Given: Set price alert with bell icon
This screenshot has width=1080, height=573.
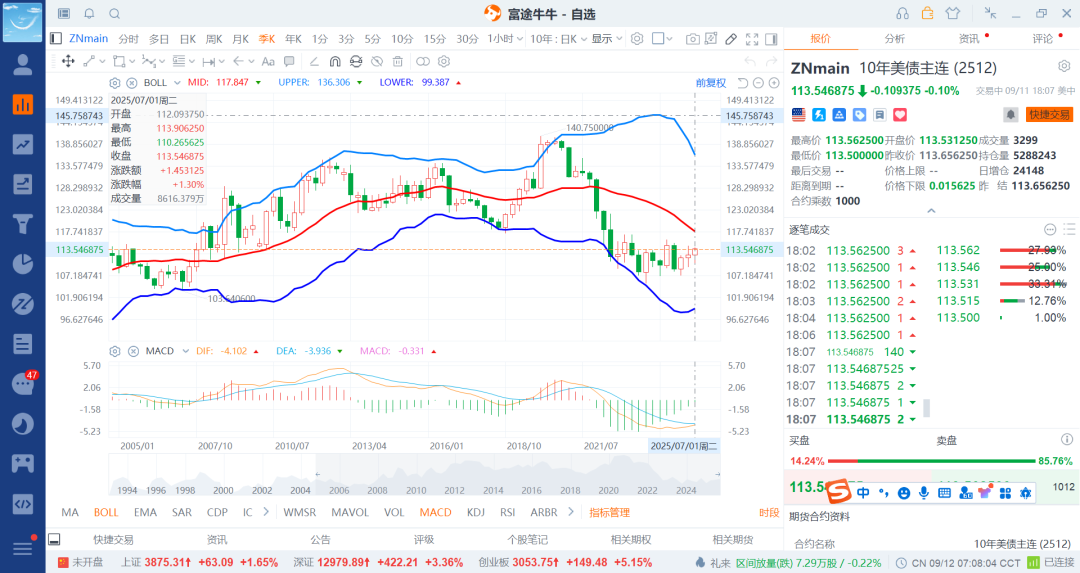Looking at the screenshot, I should [1010, 114].
